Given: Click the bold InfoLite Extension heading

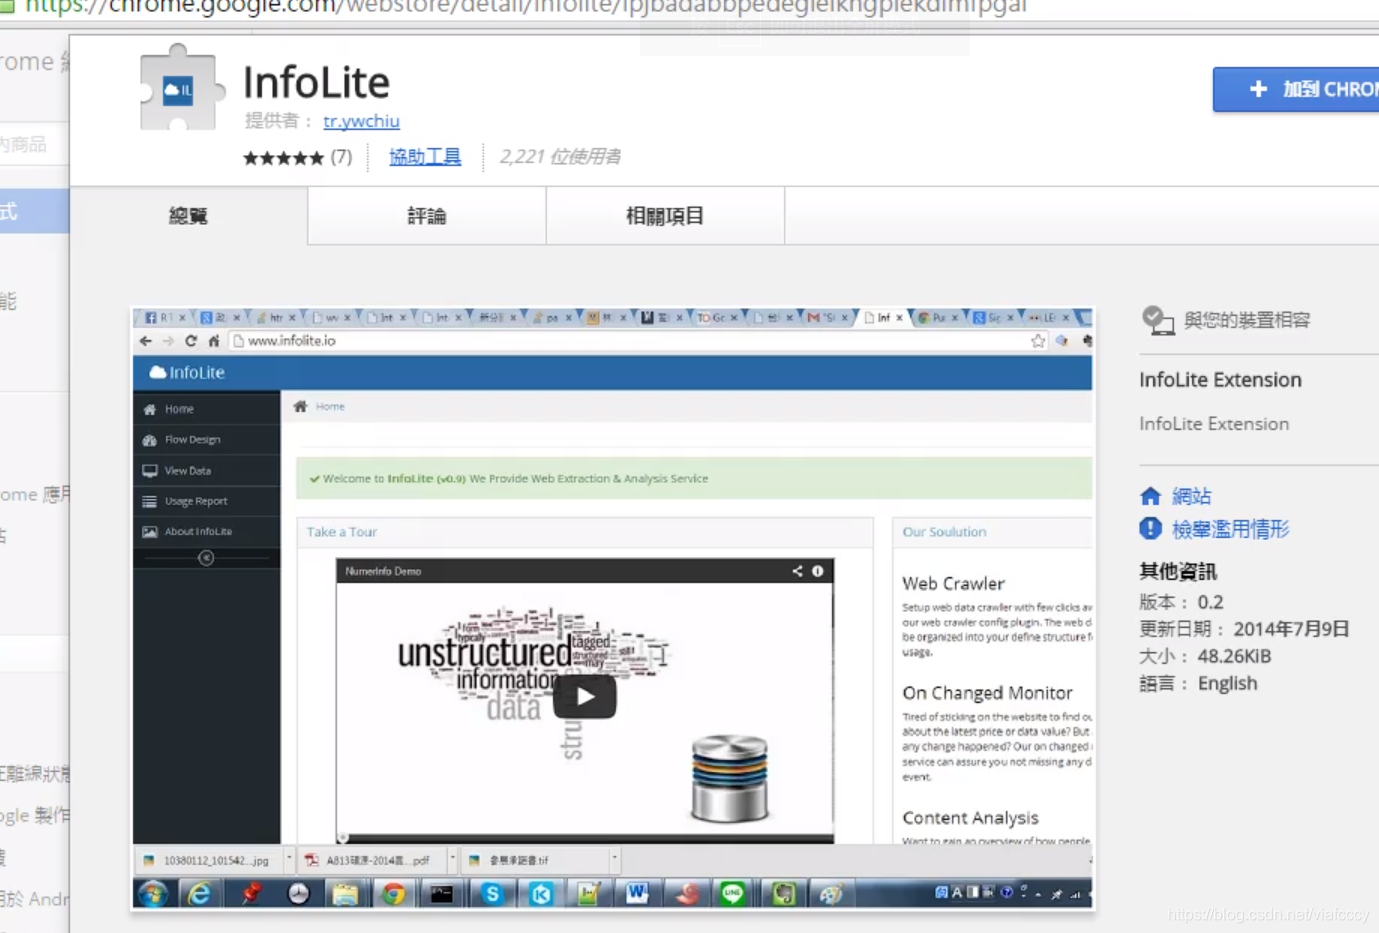Looking at the screenshot, I should pyautogui.click(x=1220, y=380).
